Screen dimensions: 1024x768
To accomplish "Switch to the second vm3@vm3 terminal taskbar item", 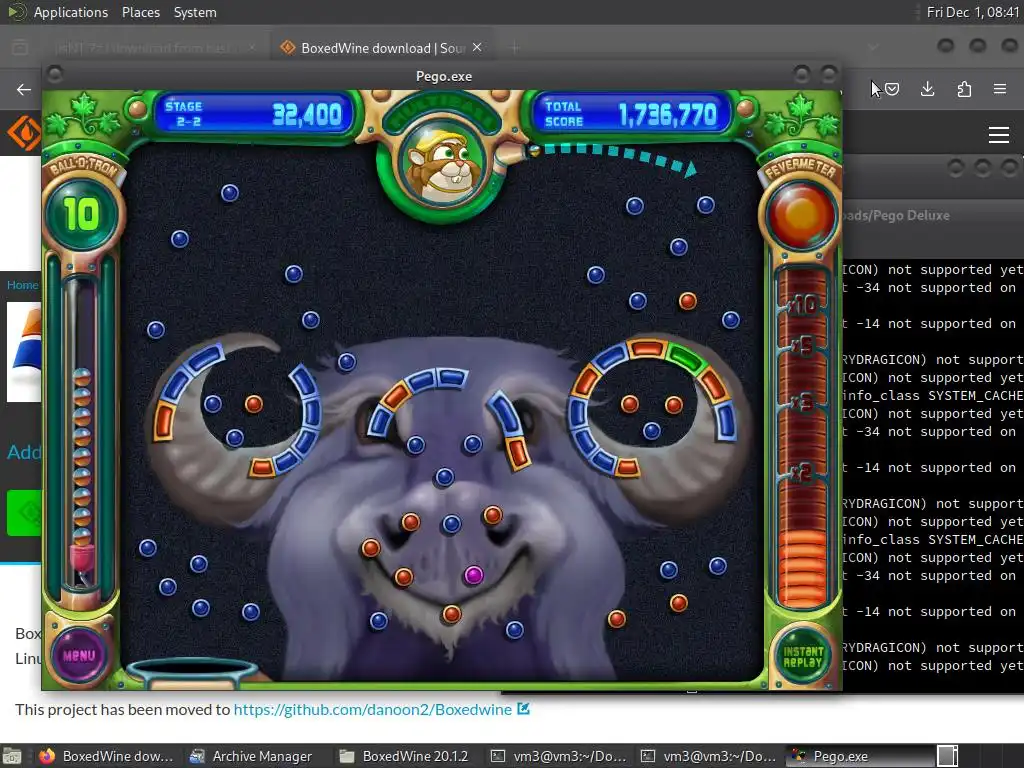I will 709,756.
